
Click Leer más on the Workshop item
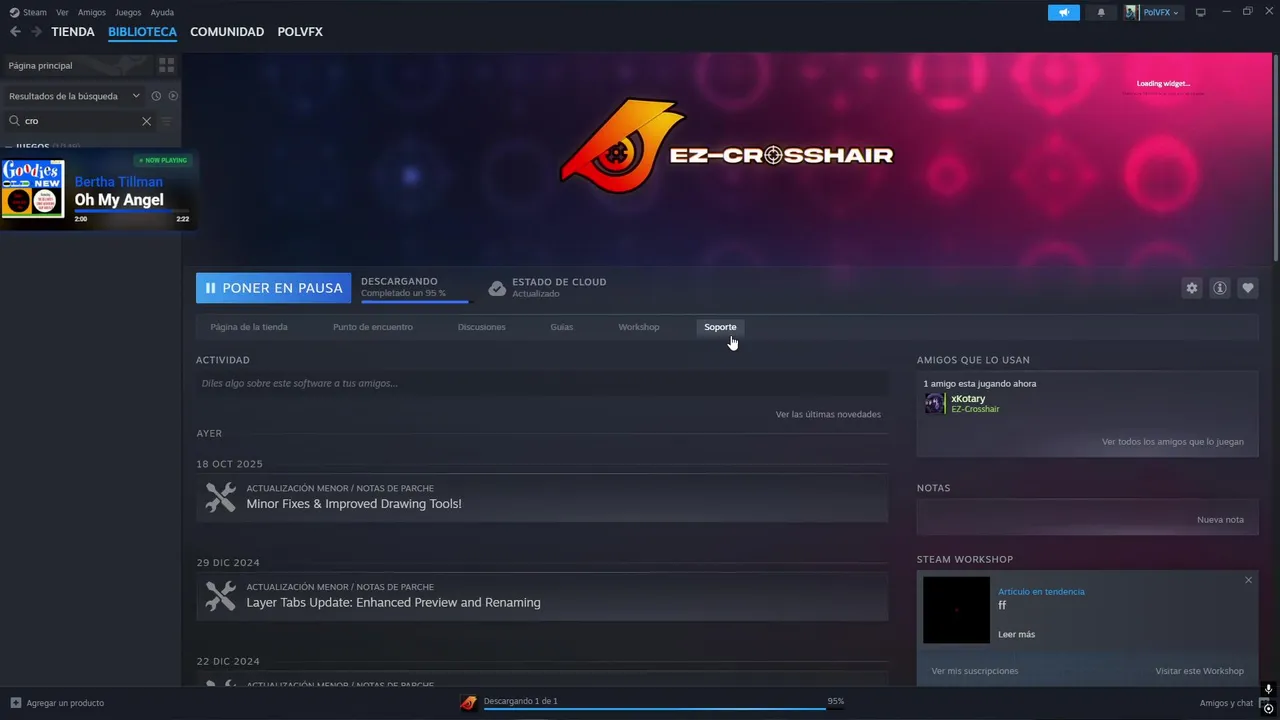pyautogui.click(x=1016, y=635)
